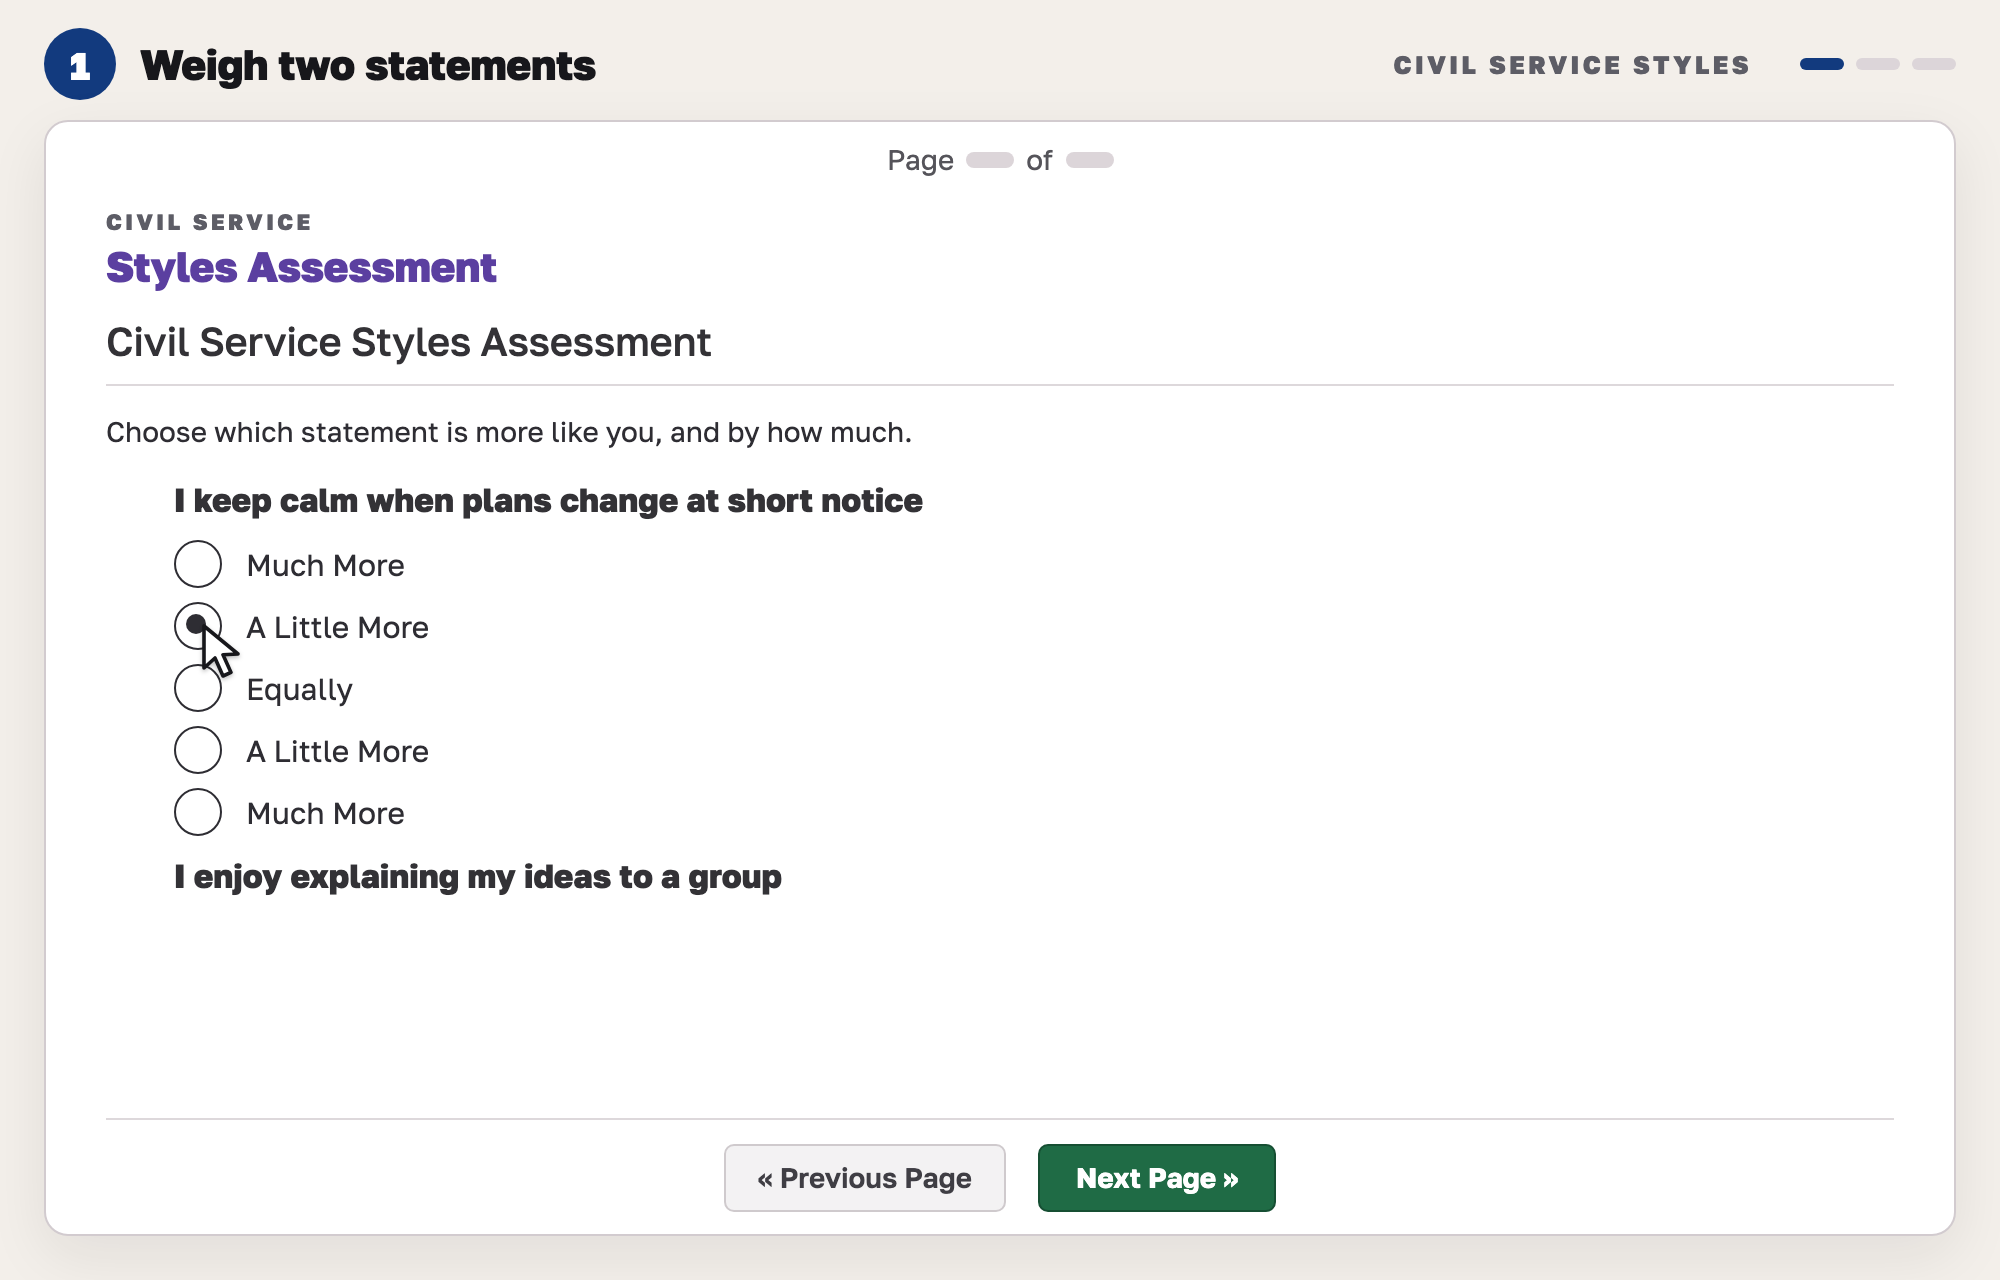Click the 'CIVIL SERVICE STYLES' header label
2000x1280 pixels.
click(1571, 65)
